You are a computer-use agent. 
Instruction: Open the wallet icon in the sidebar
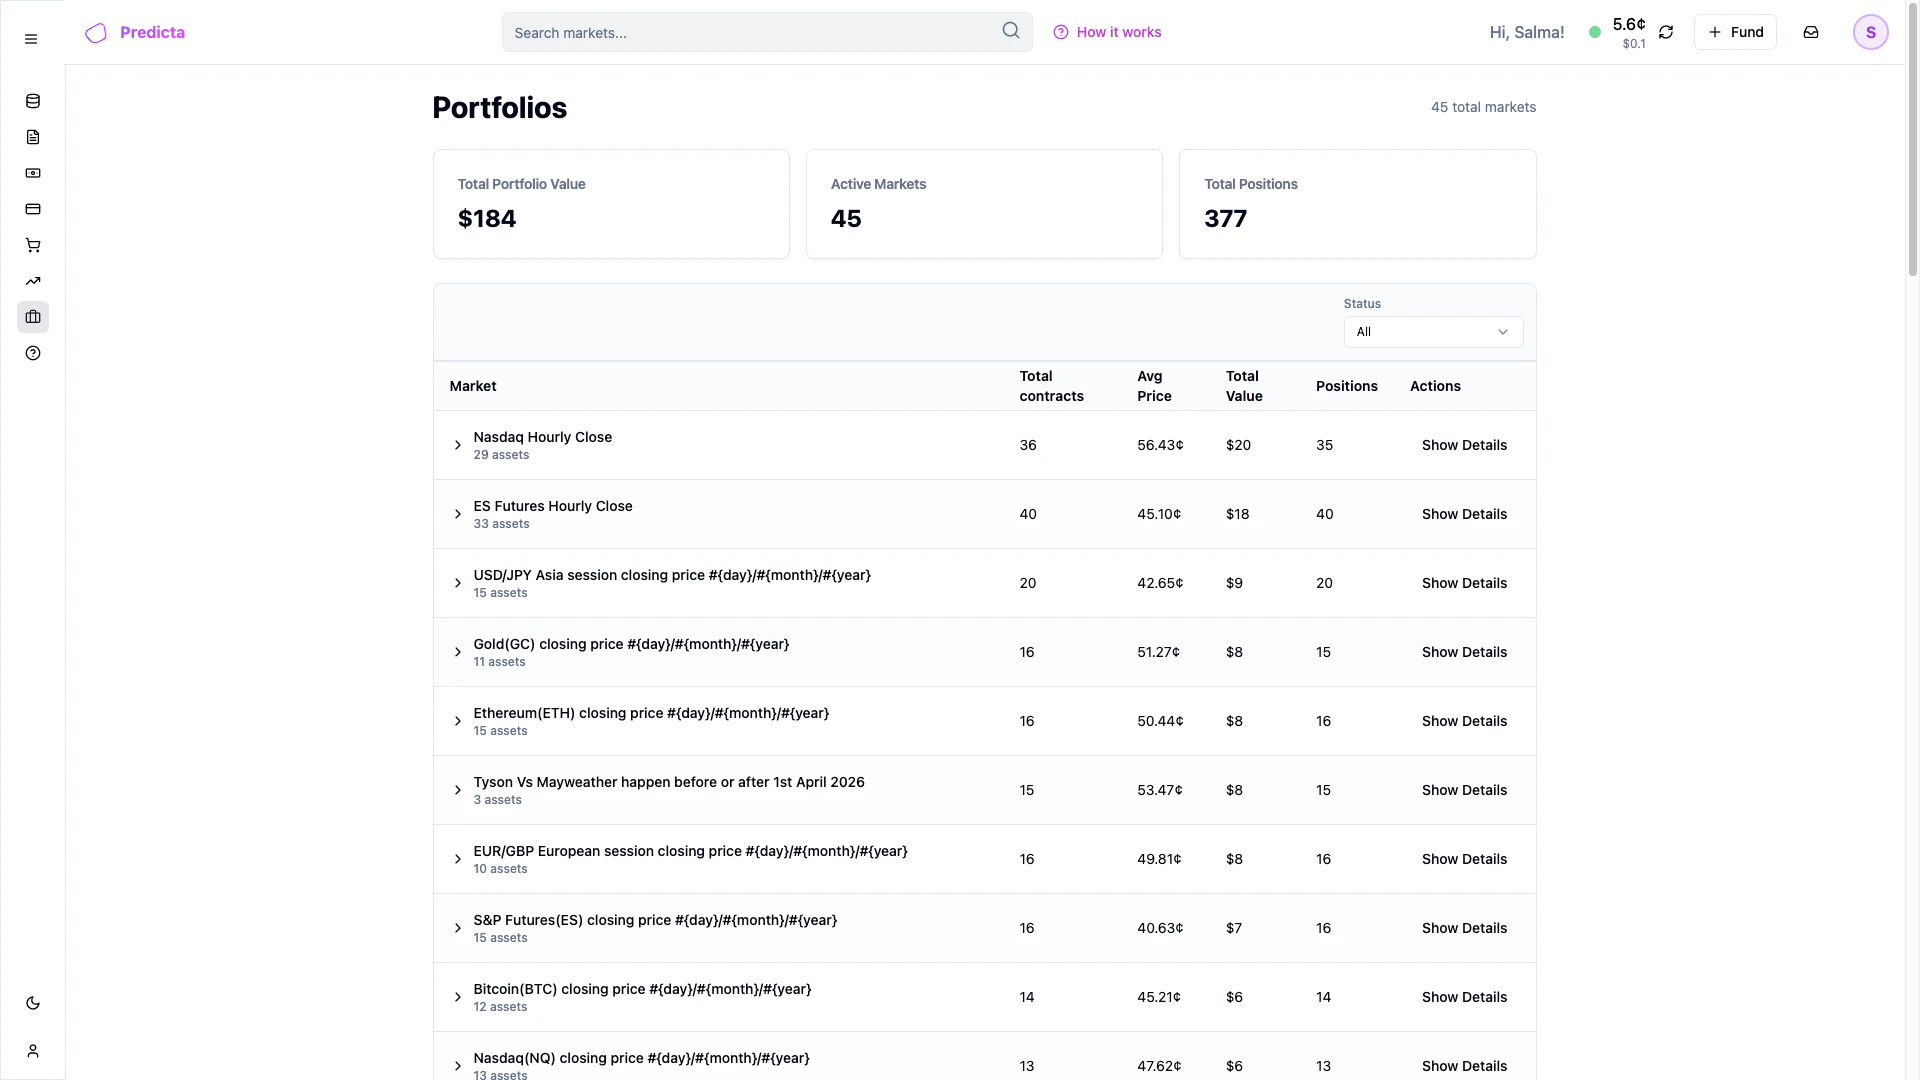33,173
